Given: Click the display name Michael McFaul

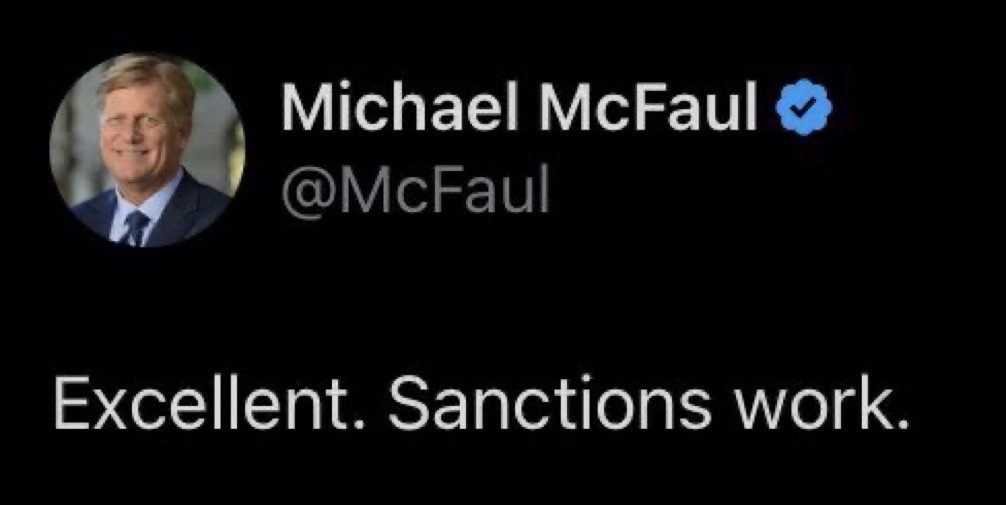Looking at the screenshot, I should pyautogui.click(x=520, y=108).
